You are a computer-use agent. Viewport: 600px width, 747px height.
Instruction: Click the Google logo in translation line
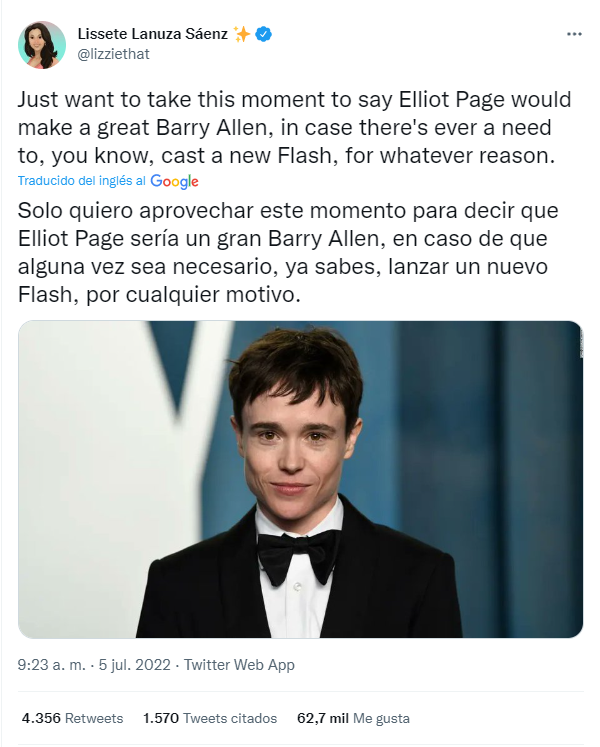pos(174,181)
